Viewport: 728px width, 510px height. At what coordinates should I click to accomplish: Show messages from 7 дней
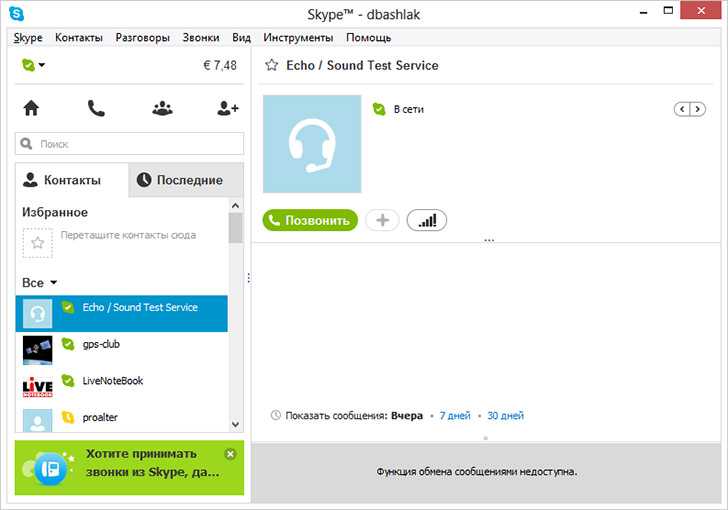[455, 415]
